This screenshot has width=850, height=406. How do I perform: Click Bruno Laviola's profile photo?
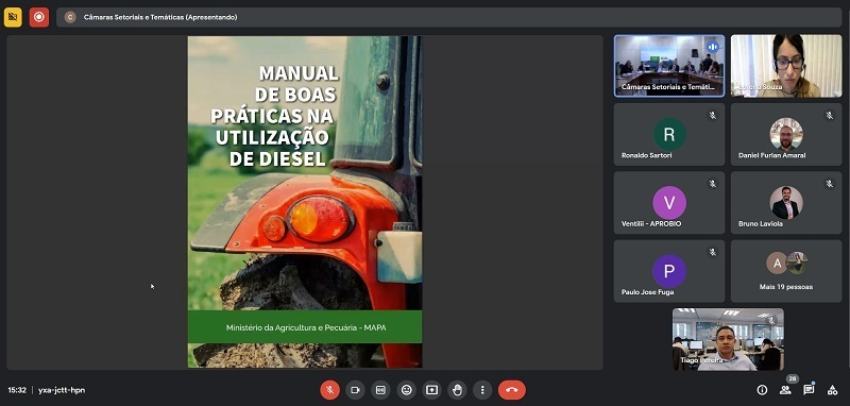[x=786, y=203]
